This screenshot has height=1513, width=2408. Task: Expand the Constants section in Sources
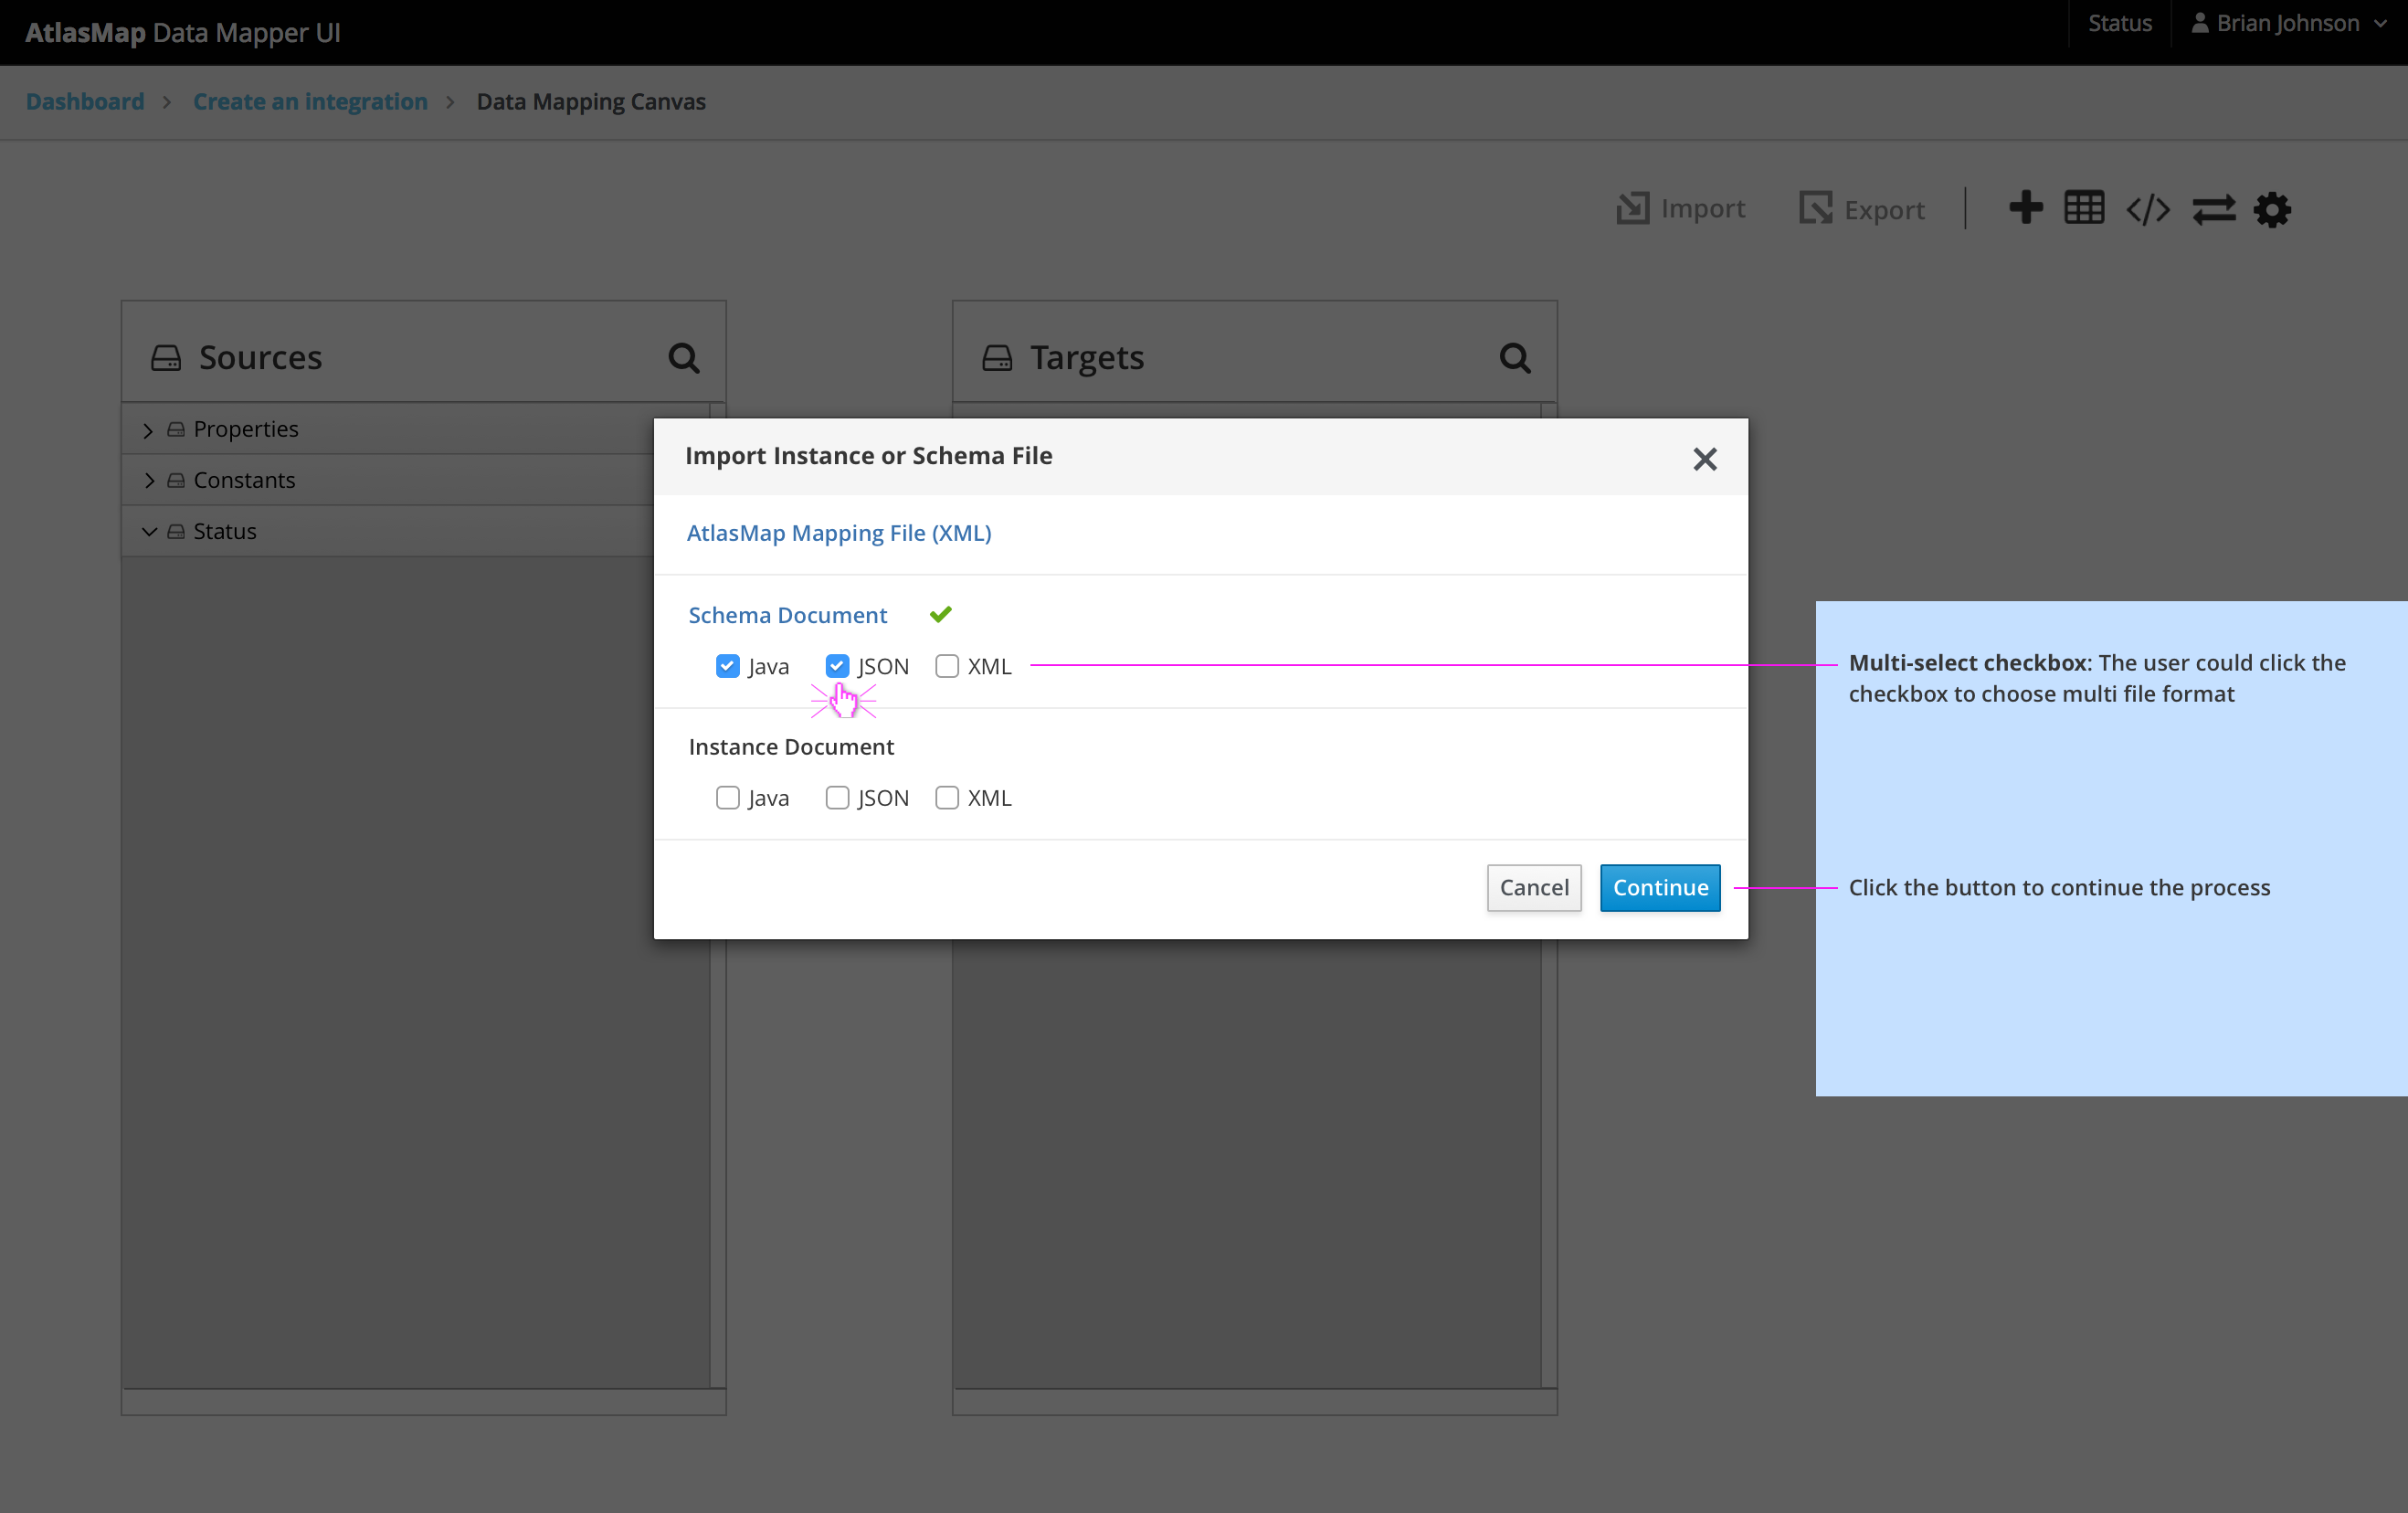(x=149, y=480)
